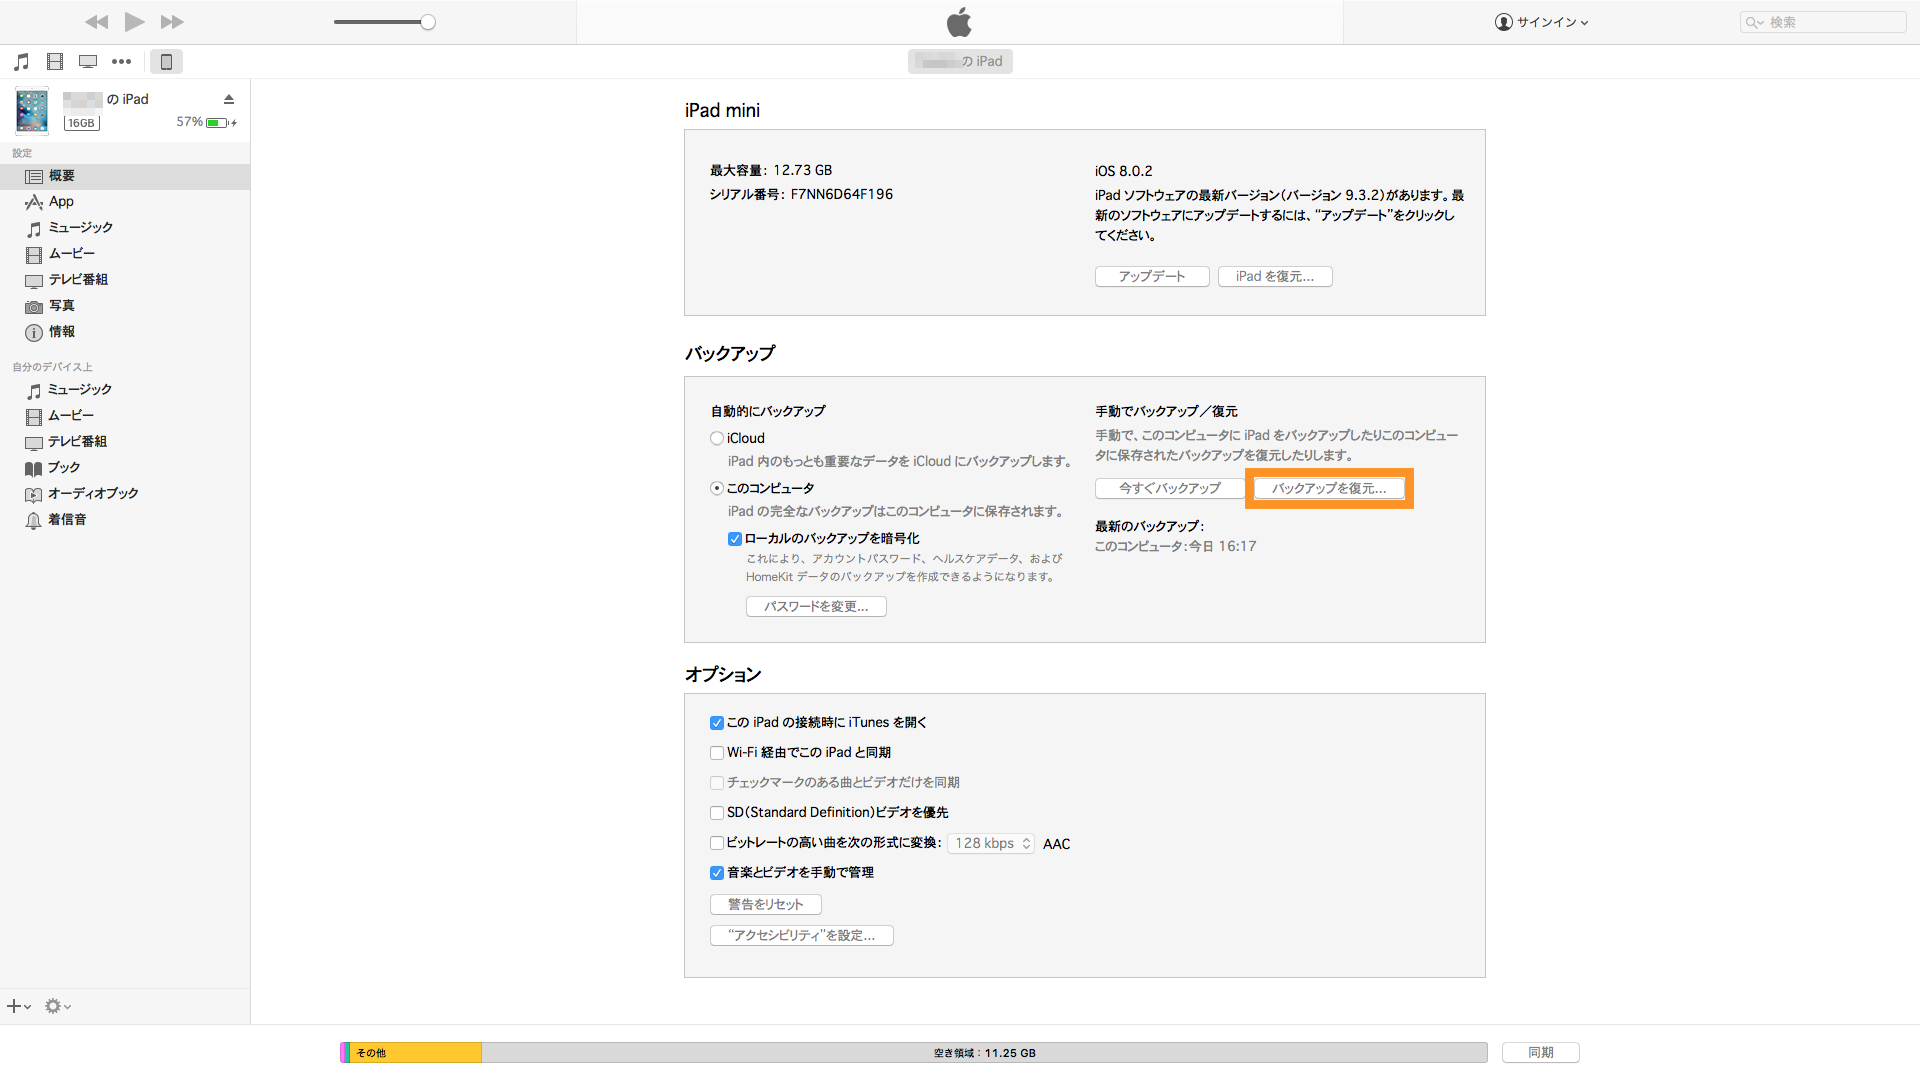Click the Apple logo in the status display
Image resolution: width=1920 pixels, height=1080 pixels.
coord(959,22)
